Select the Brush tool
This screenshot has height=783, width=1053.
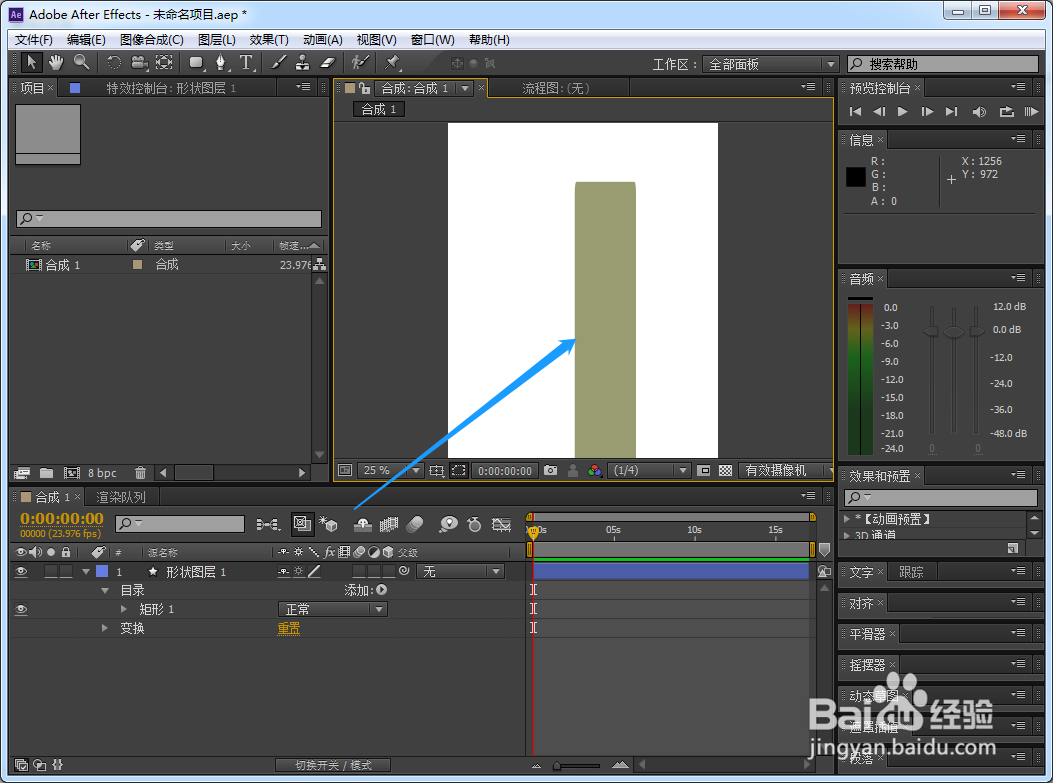(x=278, y=62)
